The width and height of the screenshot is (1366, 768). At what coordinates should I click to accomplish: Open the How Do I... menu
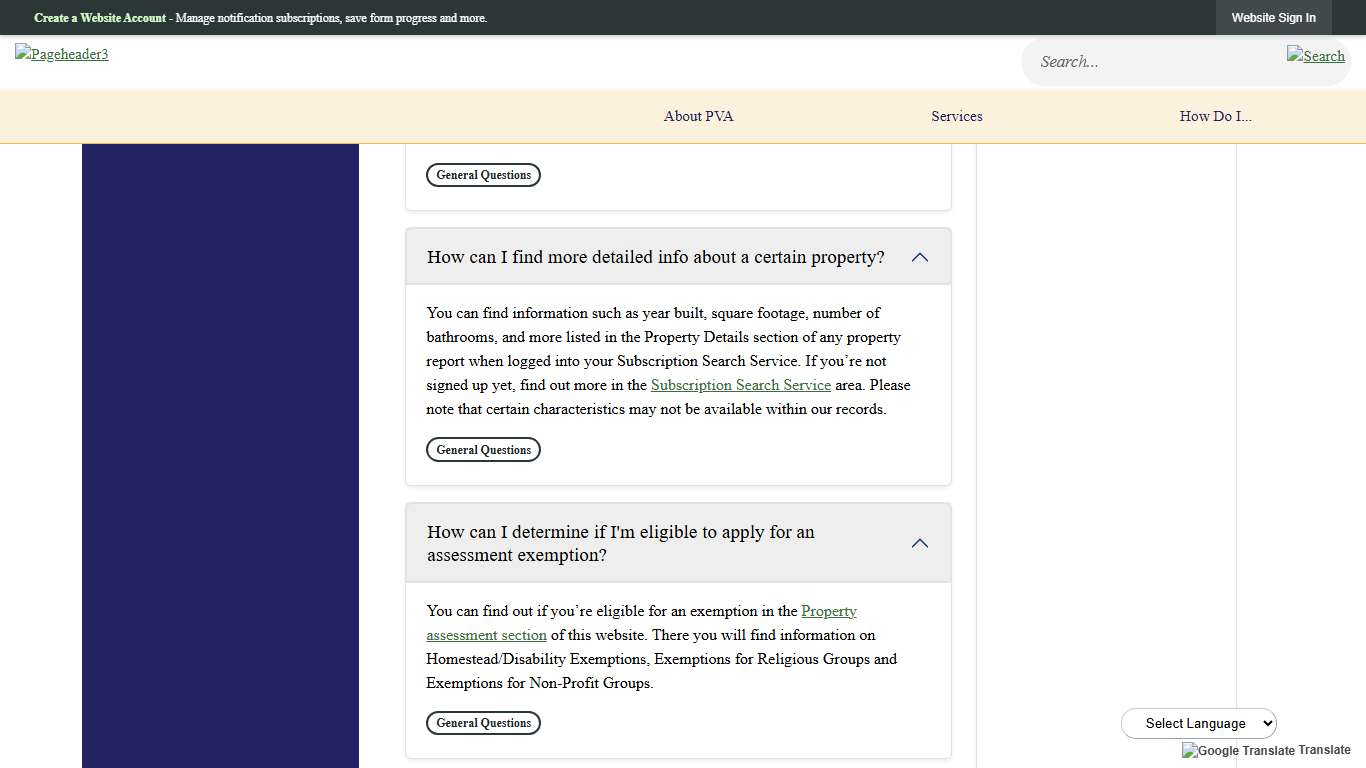point(1215,116)
